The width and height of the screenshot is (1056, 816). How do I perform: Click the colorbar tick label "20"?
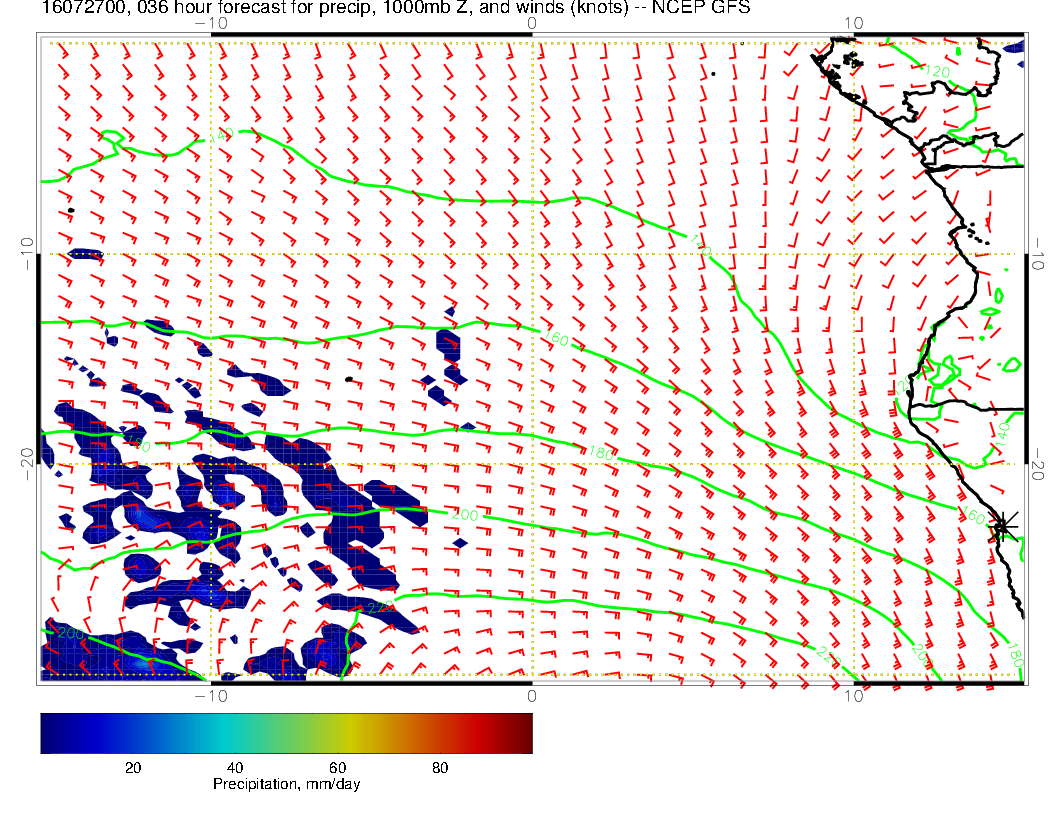[x=133, y=768]
